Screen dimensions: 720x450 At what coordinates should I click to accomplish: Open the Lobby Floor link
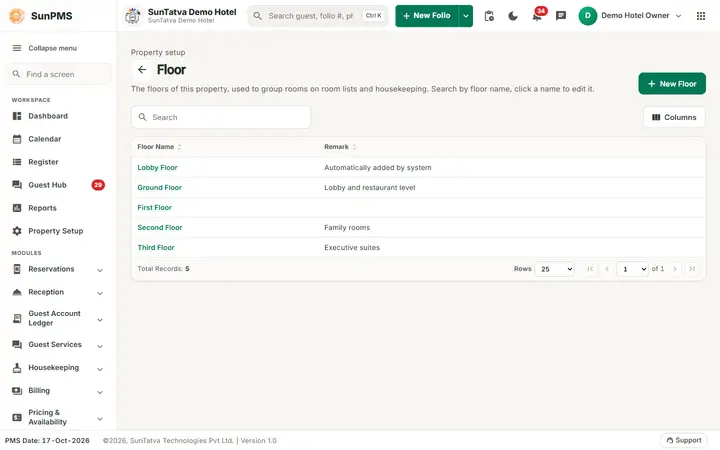158,168
